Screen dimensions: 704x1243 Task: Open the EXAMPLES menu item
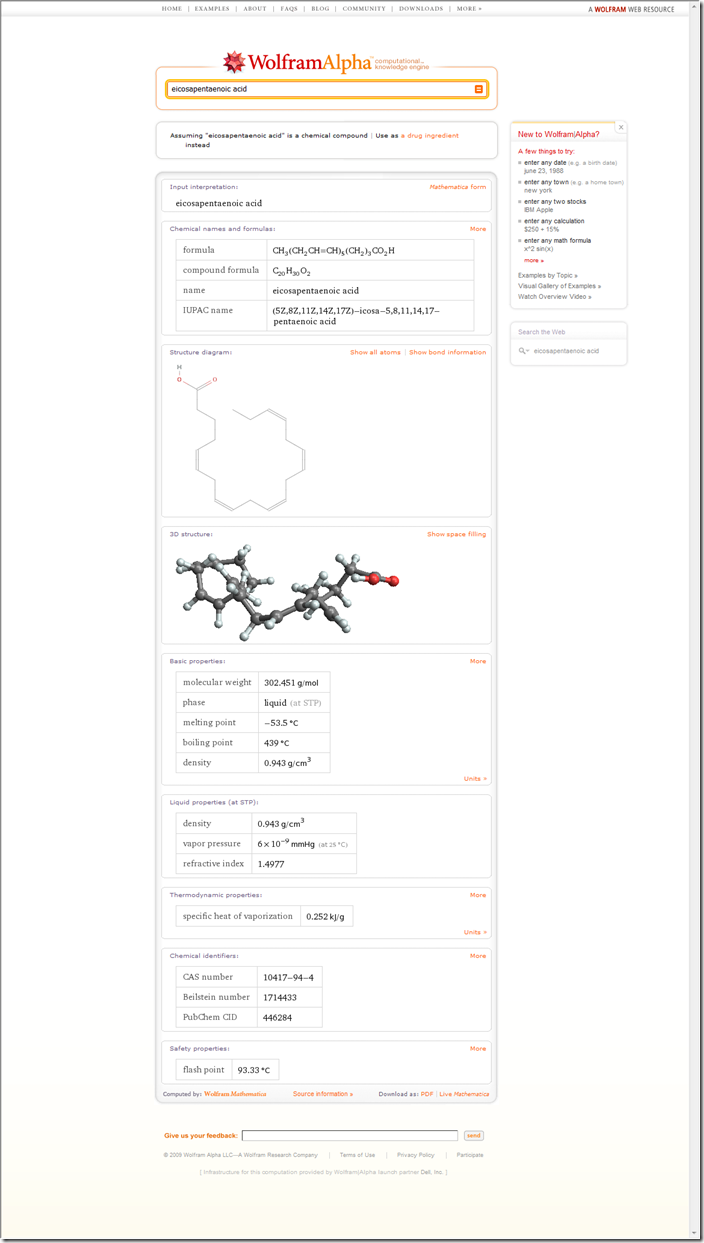coord(212,8)
